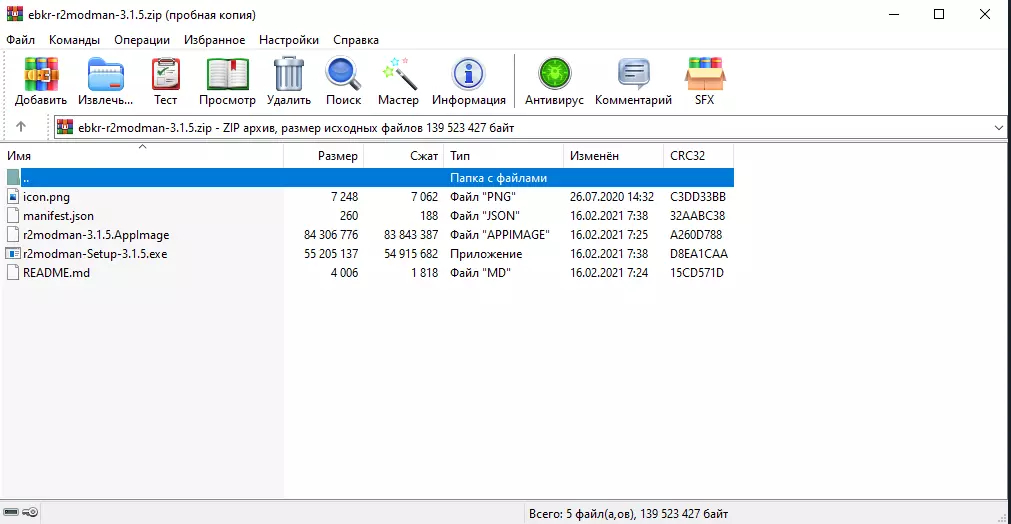Start Антивирус scan icon
Viewport: 1011px width, 524px height.
(x=555, y=74)
